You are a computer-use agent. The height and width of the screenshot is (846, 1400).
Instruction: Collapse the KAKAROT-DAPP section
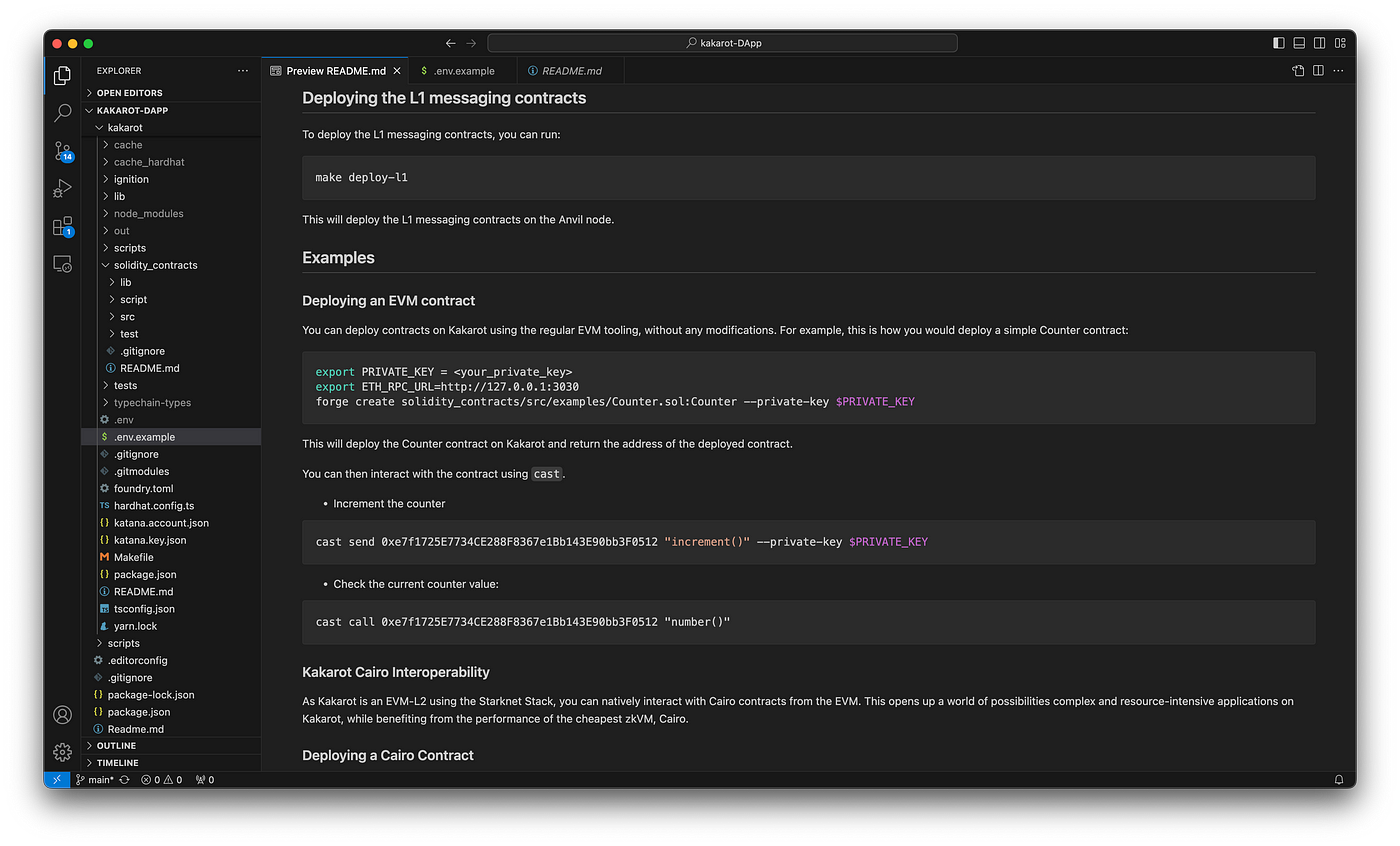[x=171, y=110]
